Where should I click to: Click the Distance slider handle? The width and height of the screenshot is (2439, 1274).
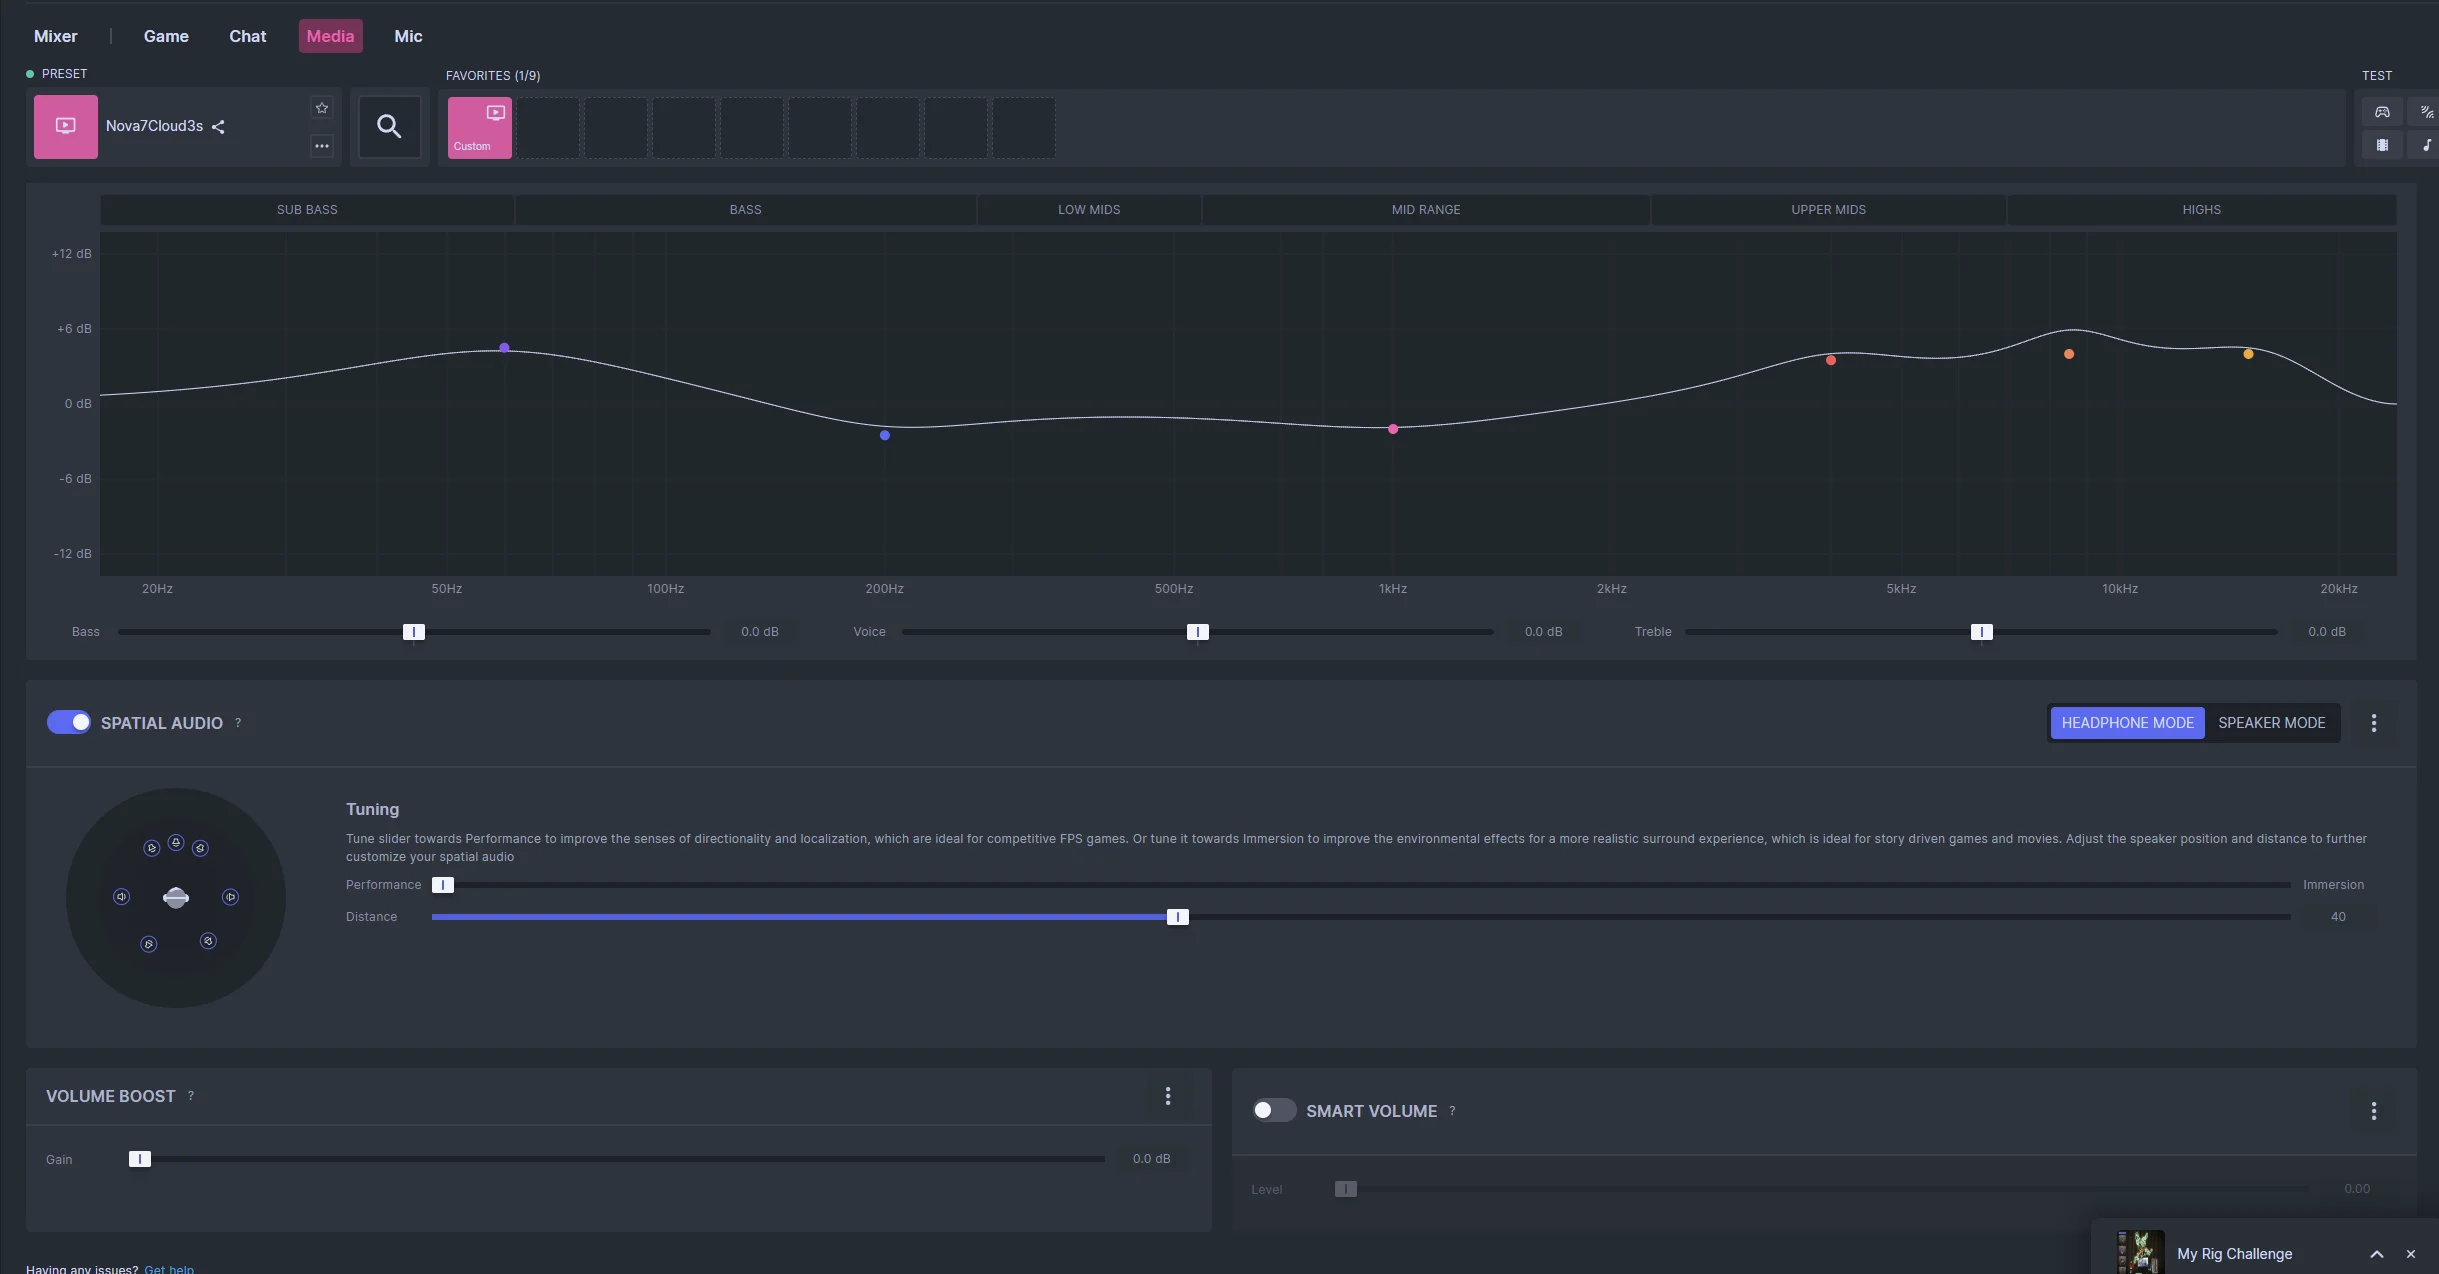point(1177,917)
